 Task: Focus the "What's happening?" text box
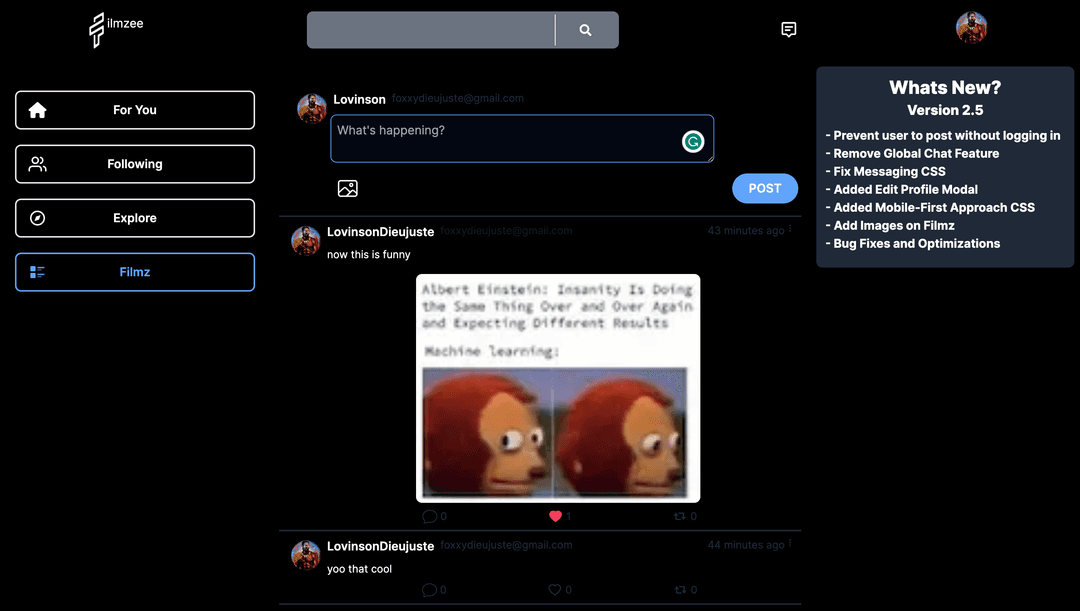click(x=505, y=138)
